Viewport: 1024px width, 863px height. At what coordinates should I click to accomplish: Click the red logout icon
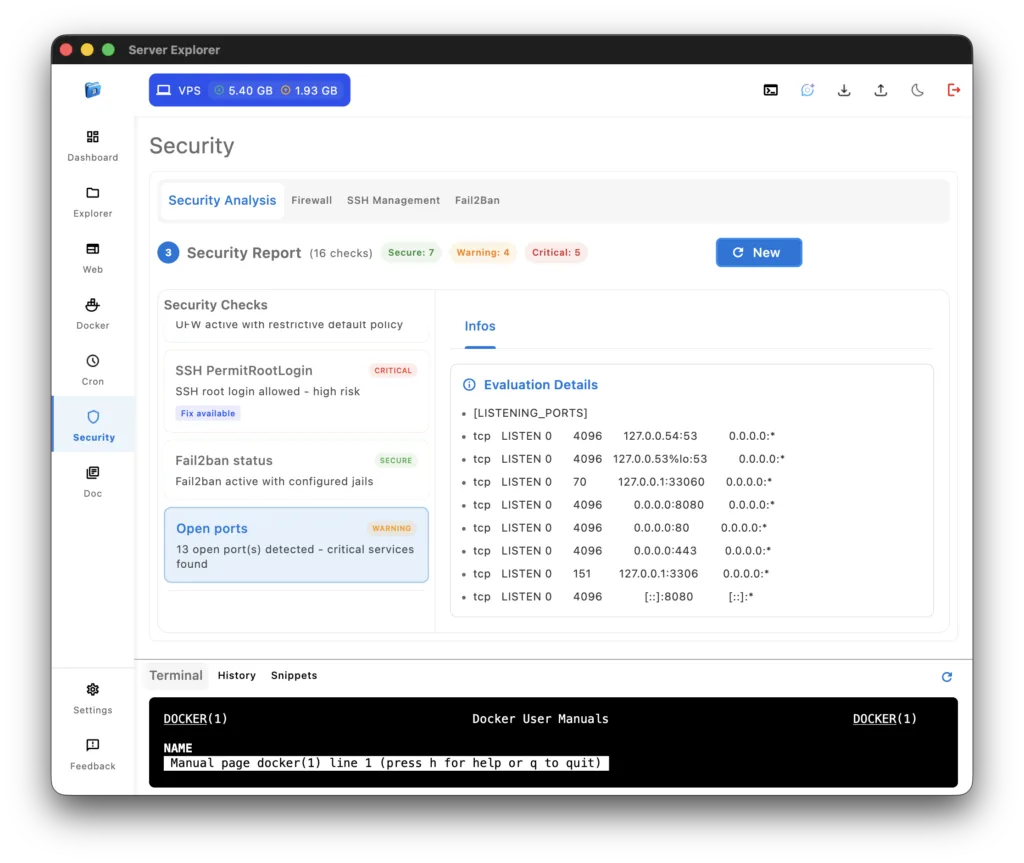coord(954,90)
